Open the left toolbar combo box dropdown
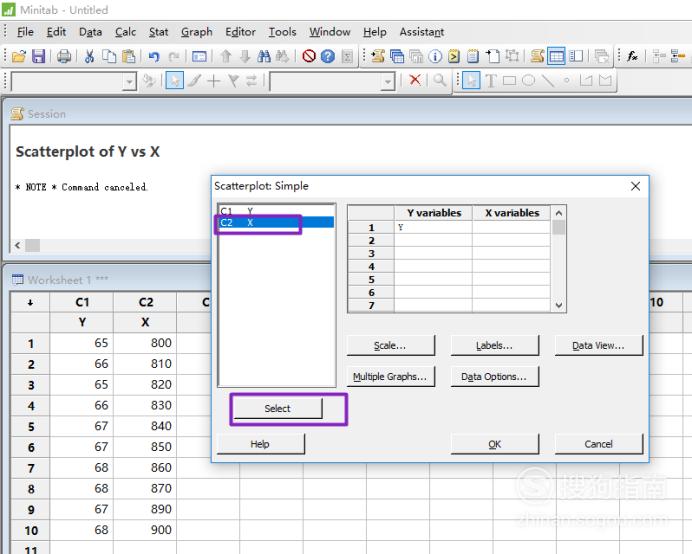Image resolution: width=692 pixels, height=554 pixels. (x=129, y=82)
